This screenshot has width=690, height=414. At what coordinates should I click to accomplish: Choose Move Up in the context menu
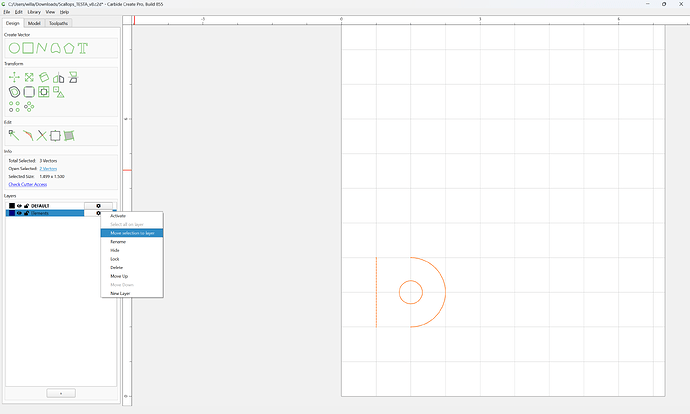click(132, 276)
